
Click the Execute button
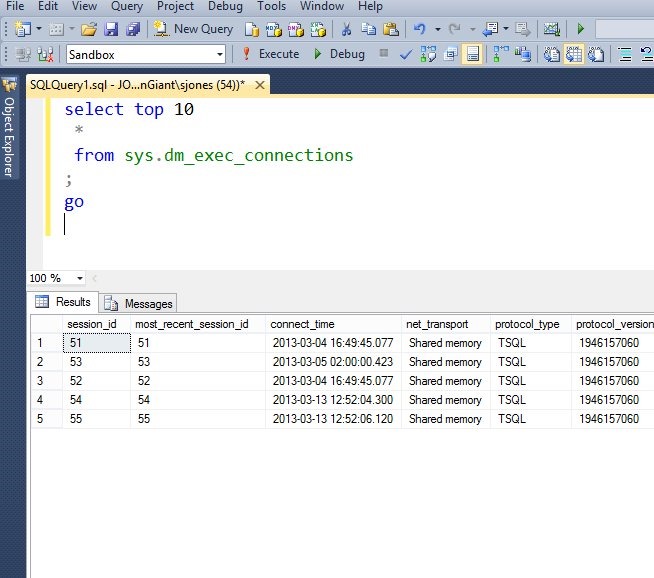pos(270,54)
